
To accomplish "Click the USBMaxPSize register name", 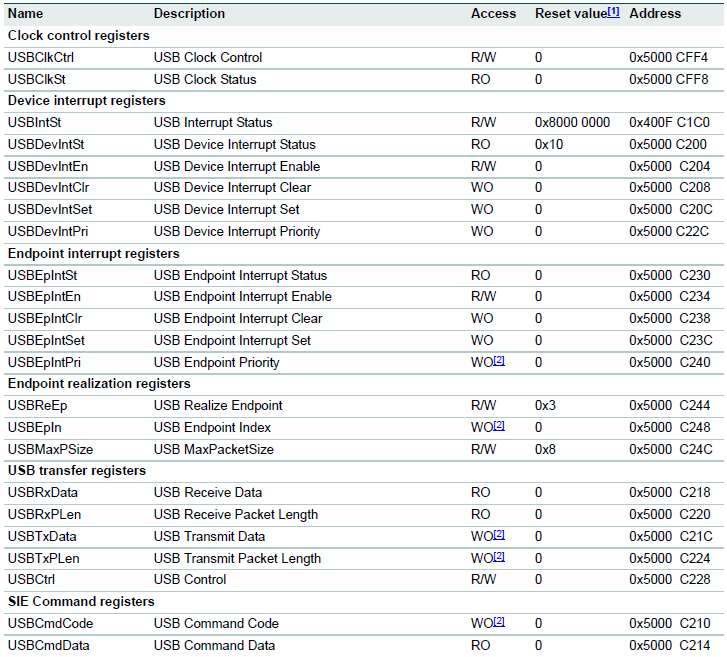I will pyautogui.click(x=50, y=450).
